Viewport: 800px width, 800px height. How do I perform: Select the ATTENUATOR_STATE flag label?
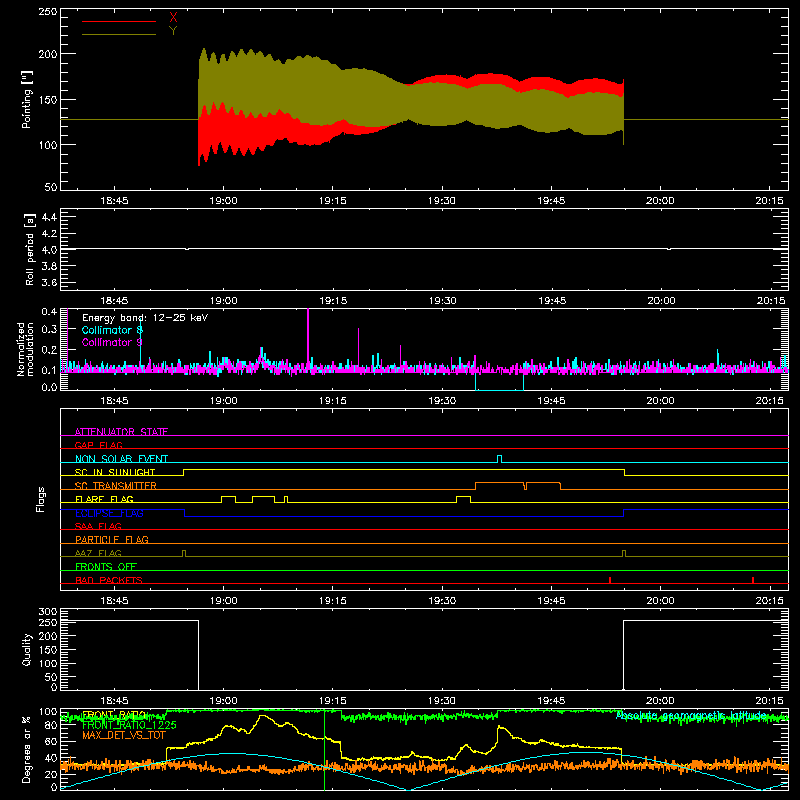point(121,432)
